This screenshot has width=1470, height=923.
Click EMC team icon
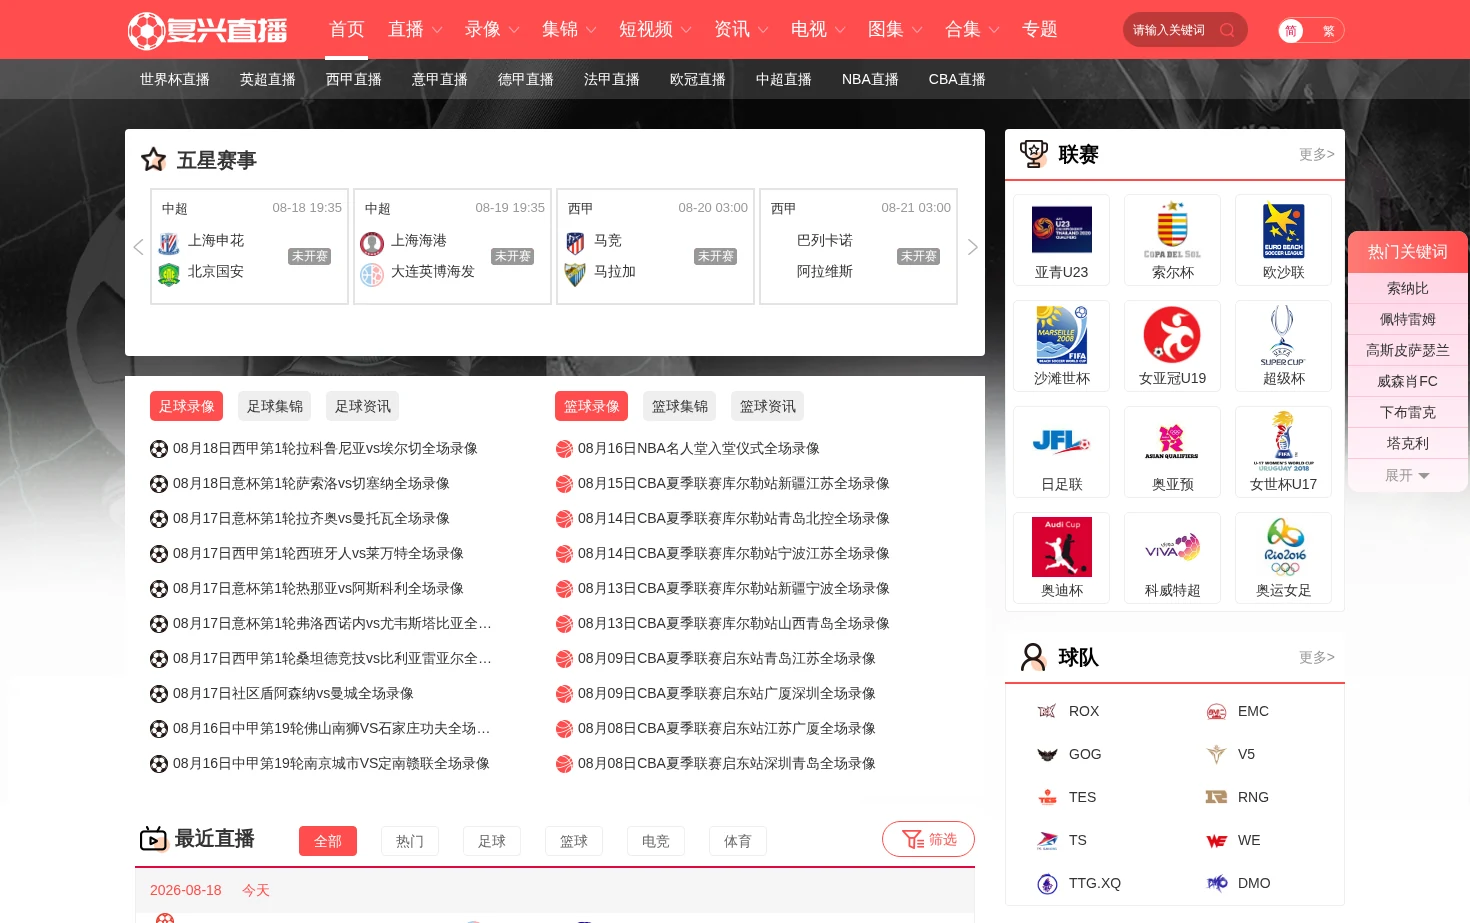click(x=1216, y=711)
